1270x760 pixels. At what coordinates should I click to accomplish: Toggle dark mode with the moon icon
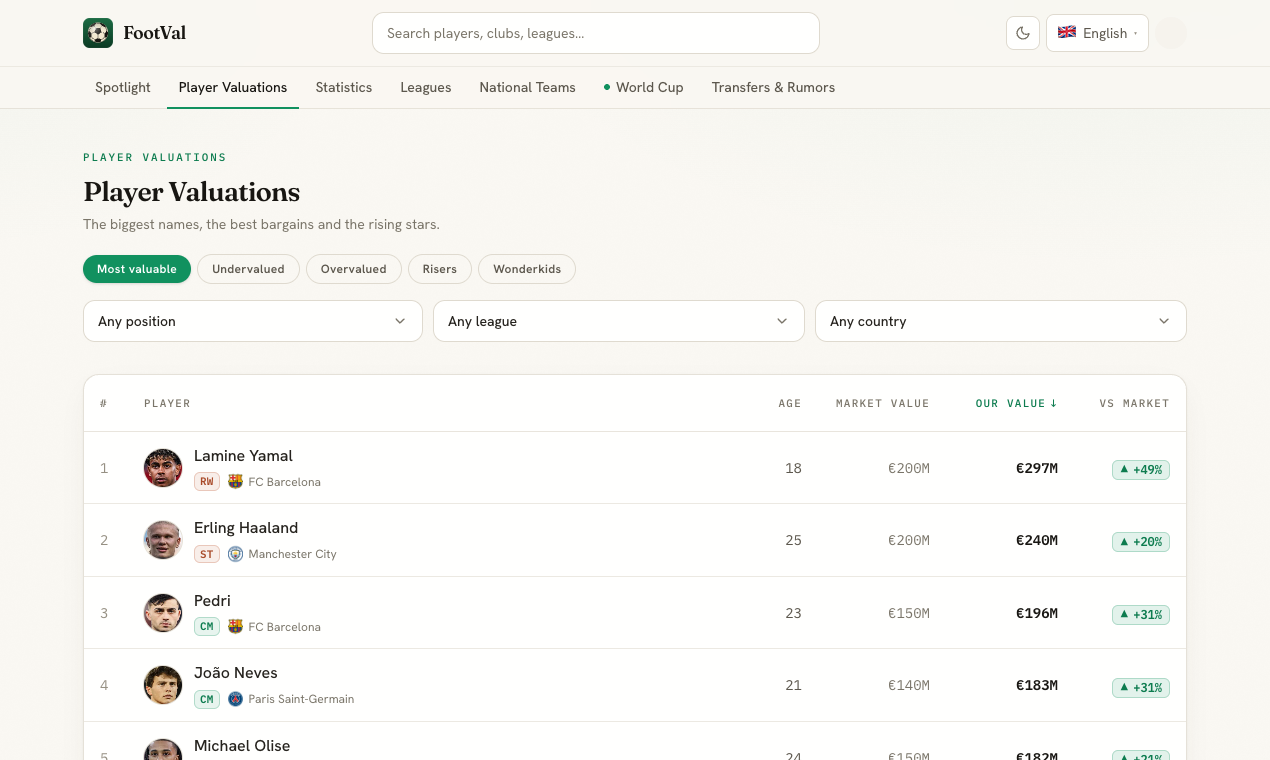[1023, 33]
